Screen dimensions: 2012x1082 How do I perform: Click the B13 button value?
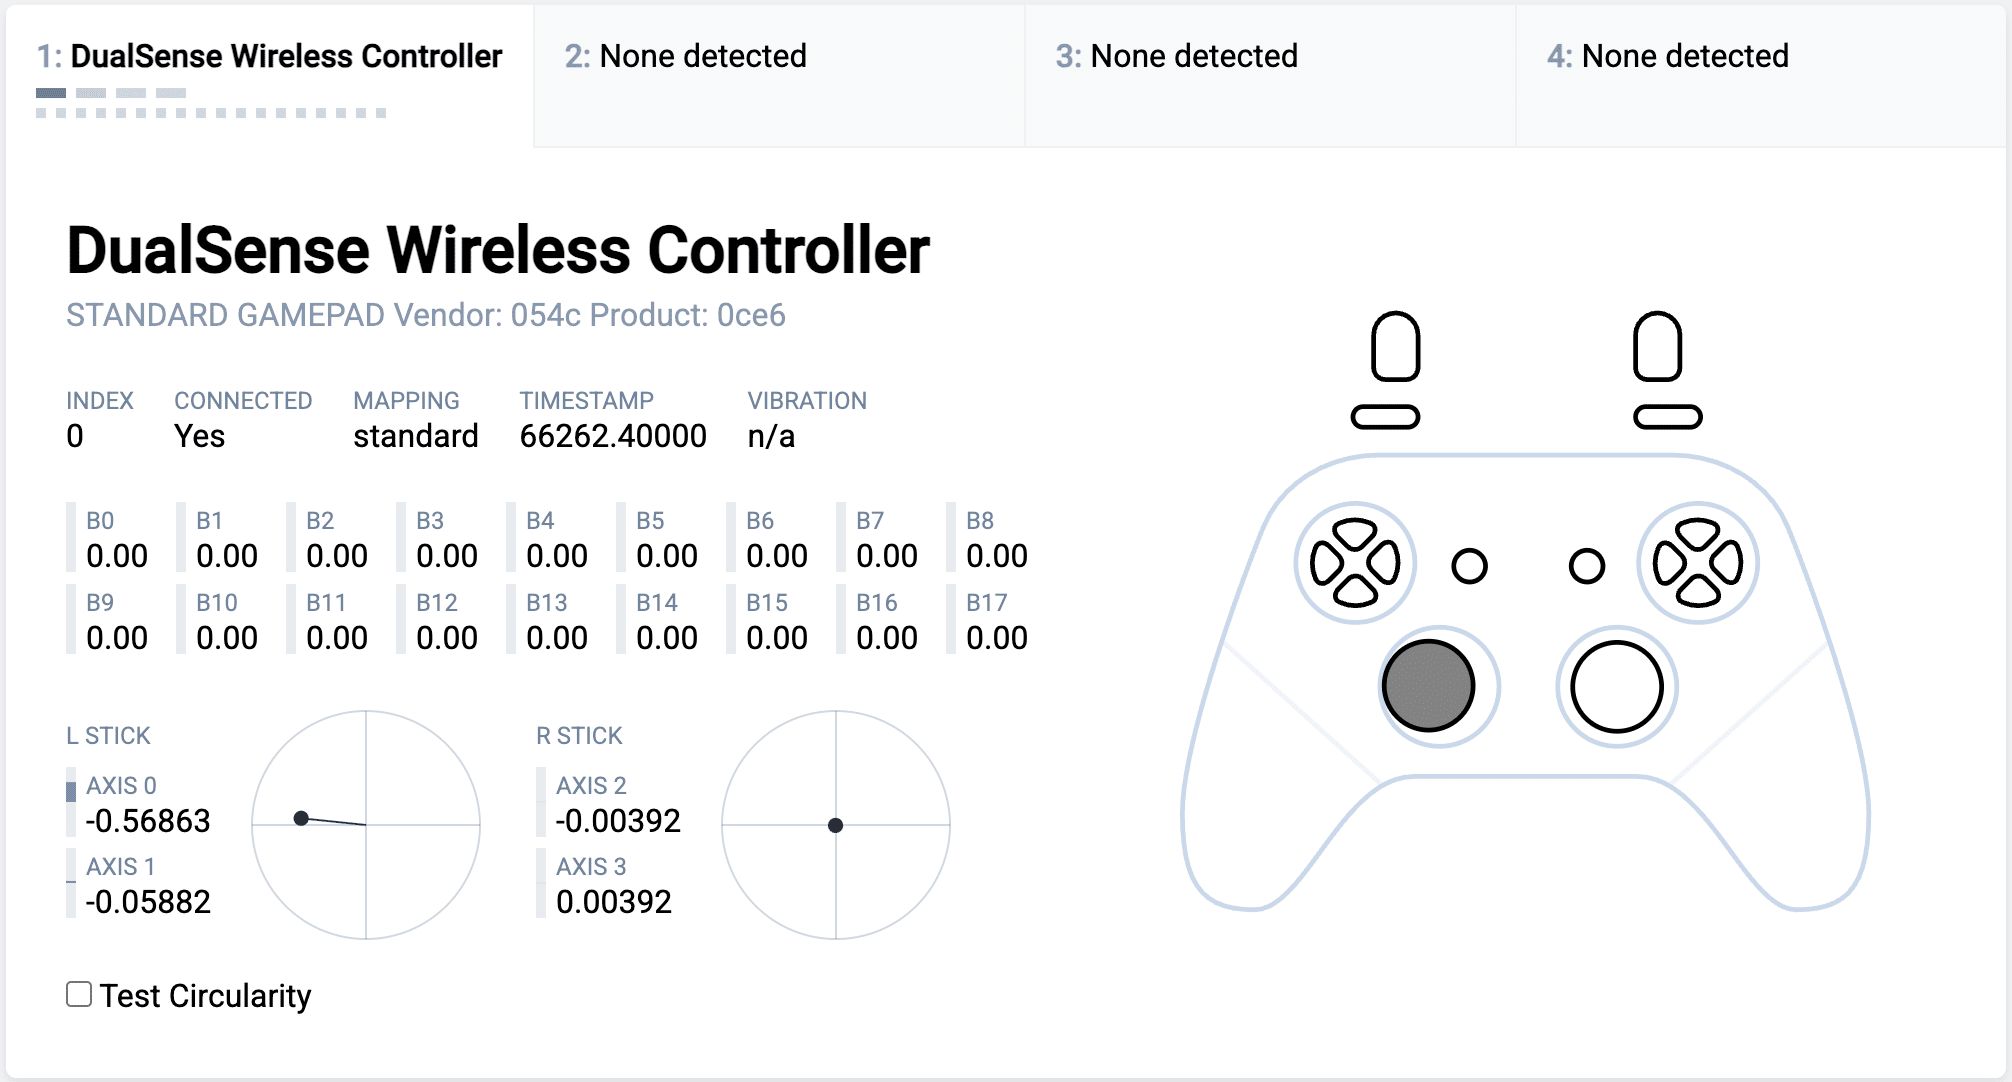(x=557, y=638)
